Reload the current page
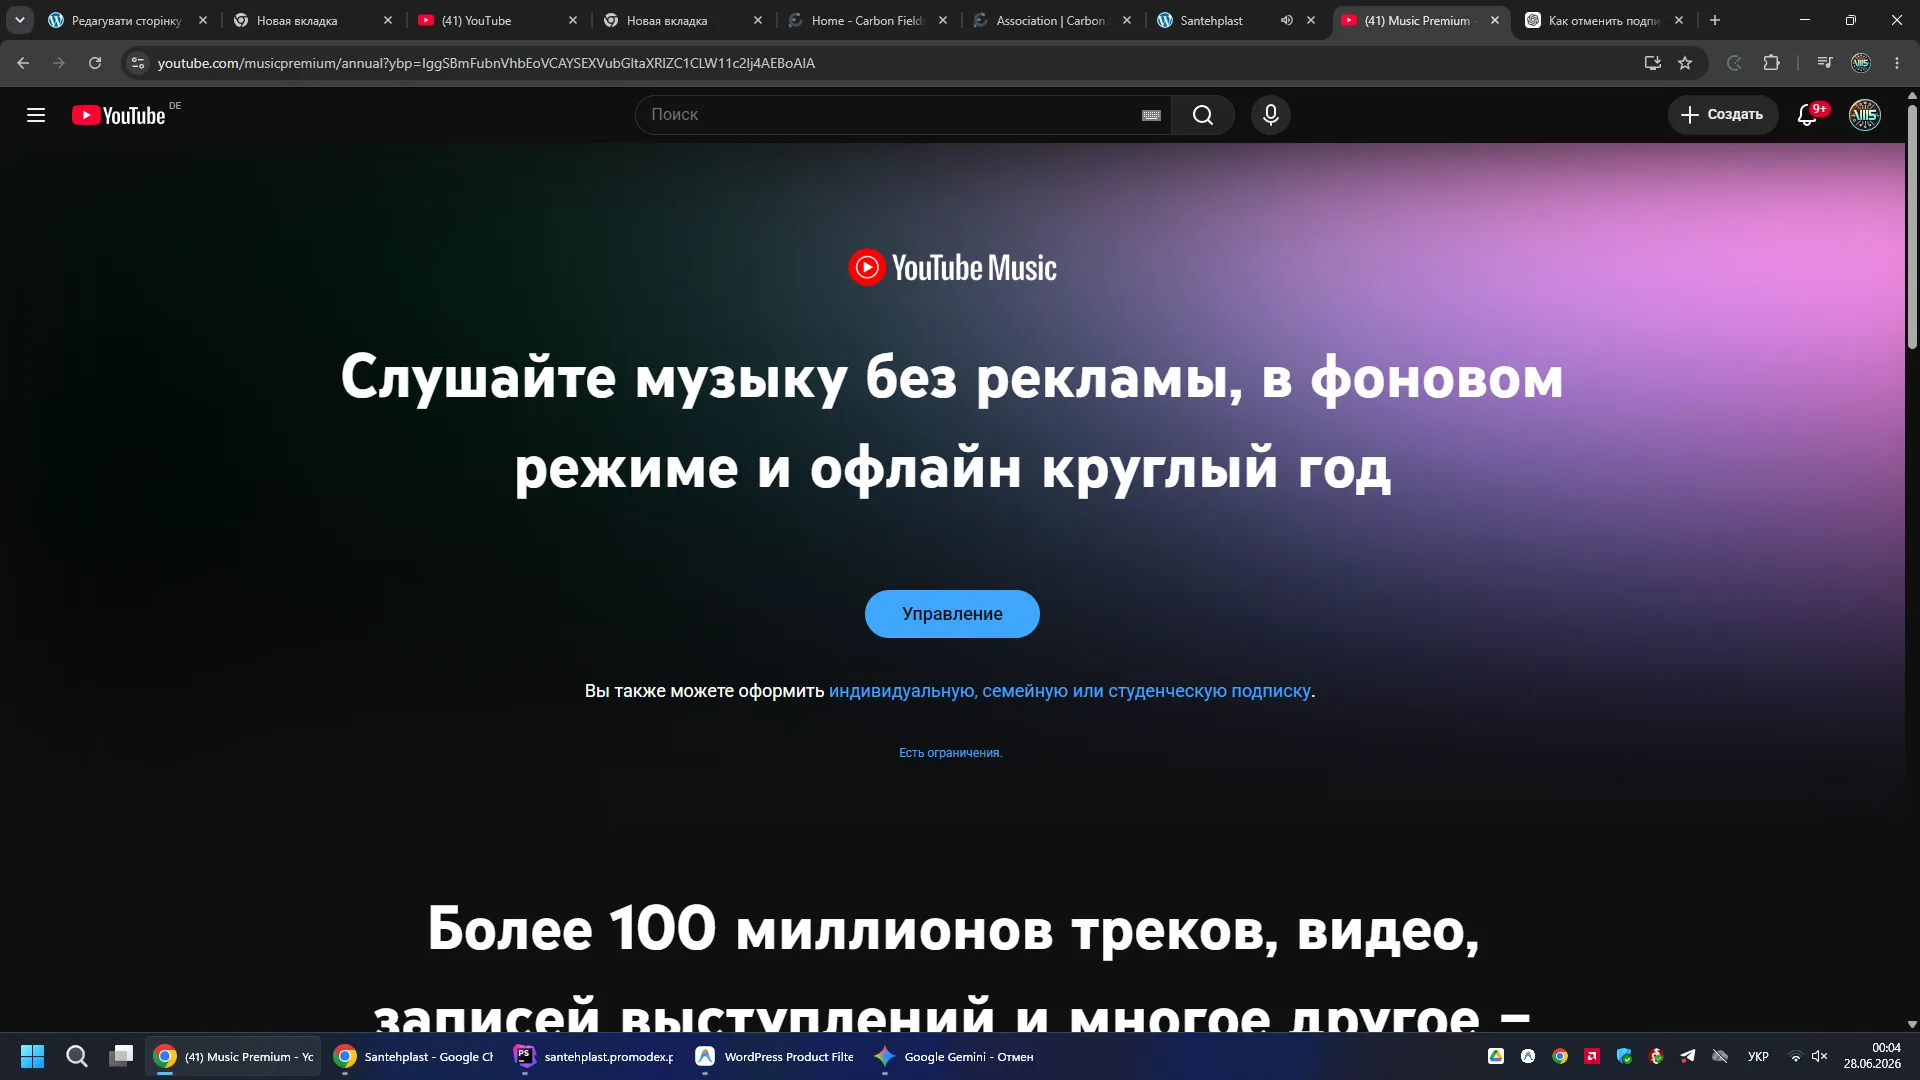Screen dimensions: 1920x1080 [95, 63]
